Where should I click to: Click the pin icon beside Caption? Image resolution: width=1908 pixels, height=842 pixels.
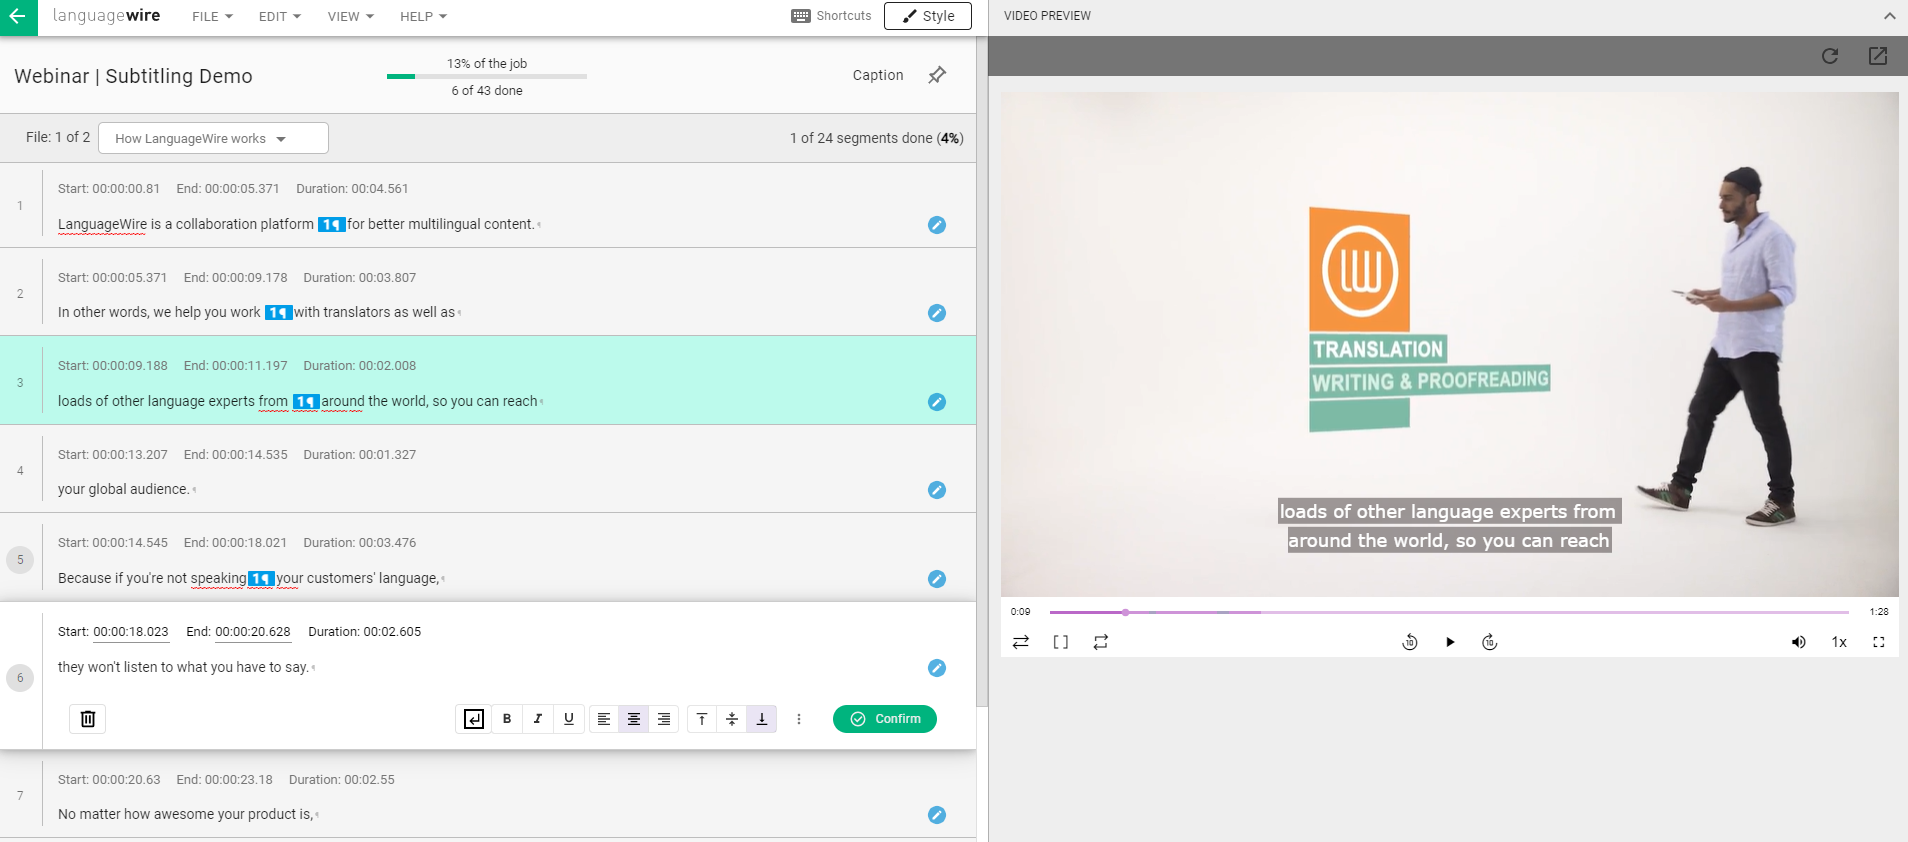pos(937,75)
